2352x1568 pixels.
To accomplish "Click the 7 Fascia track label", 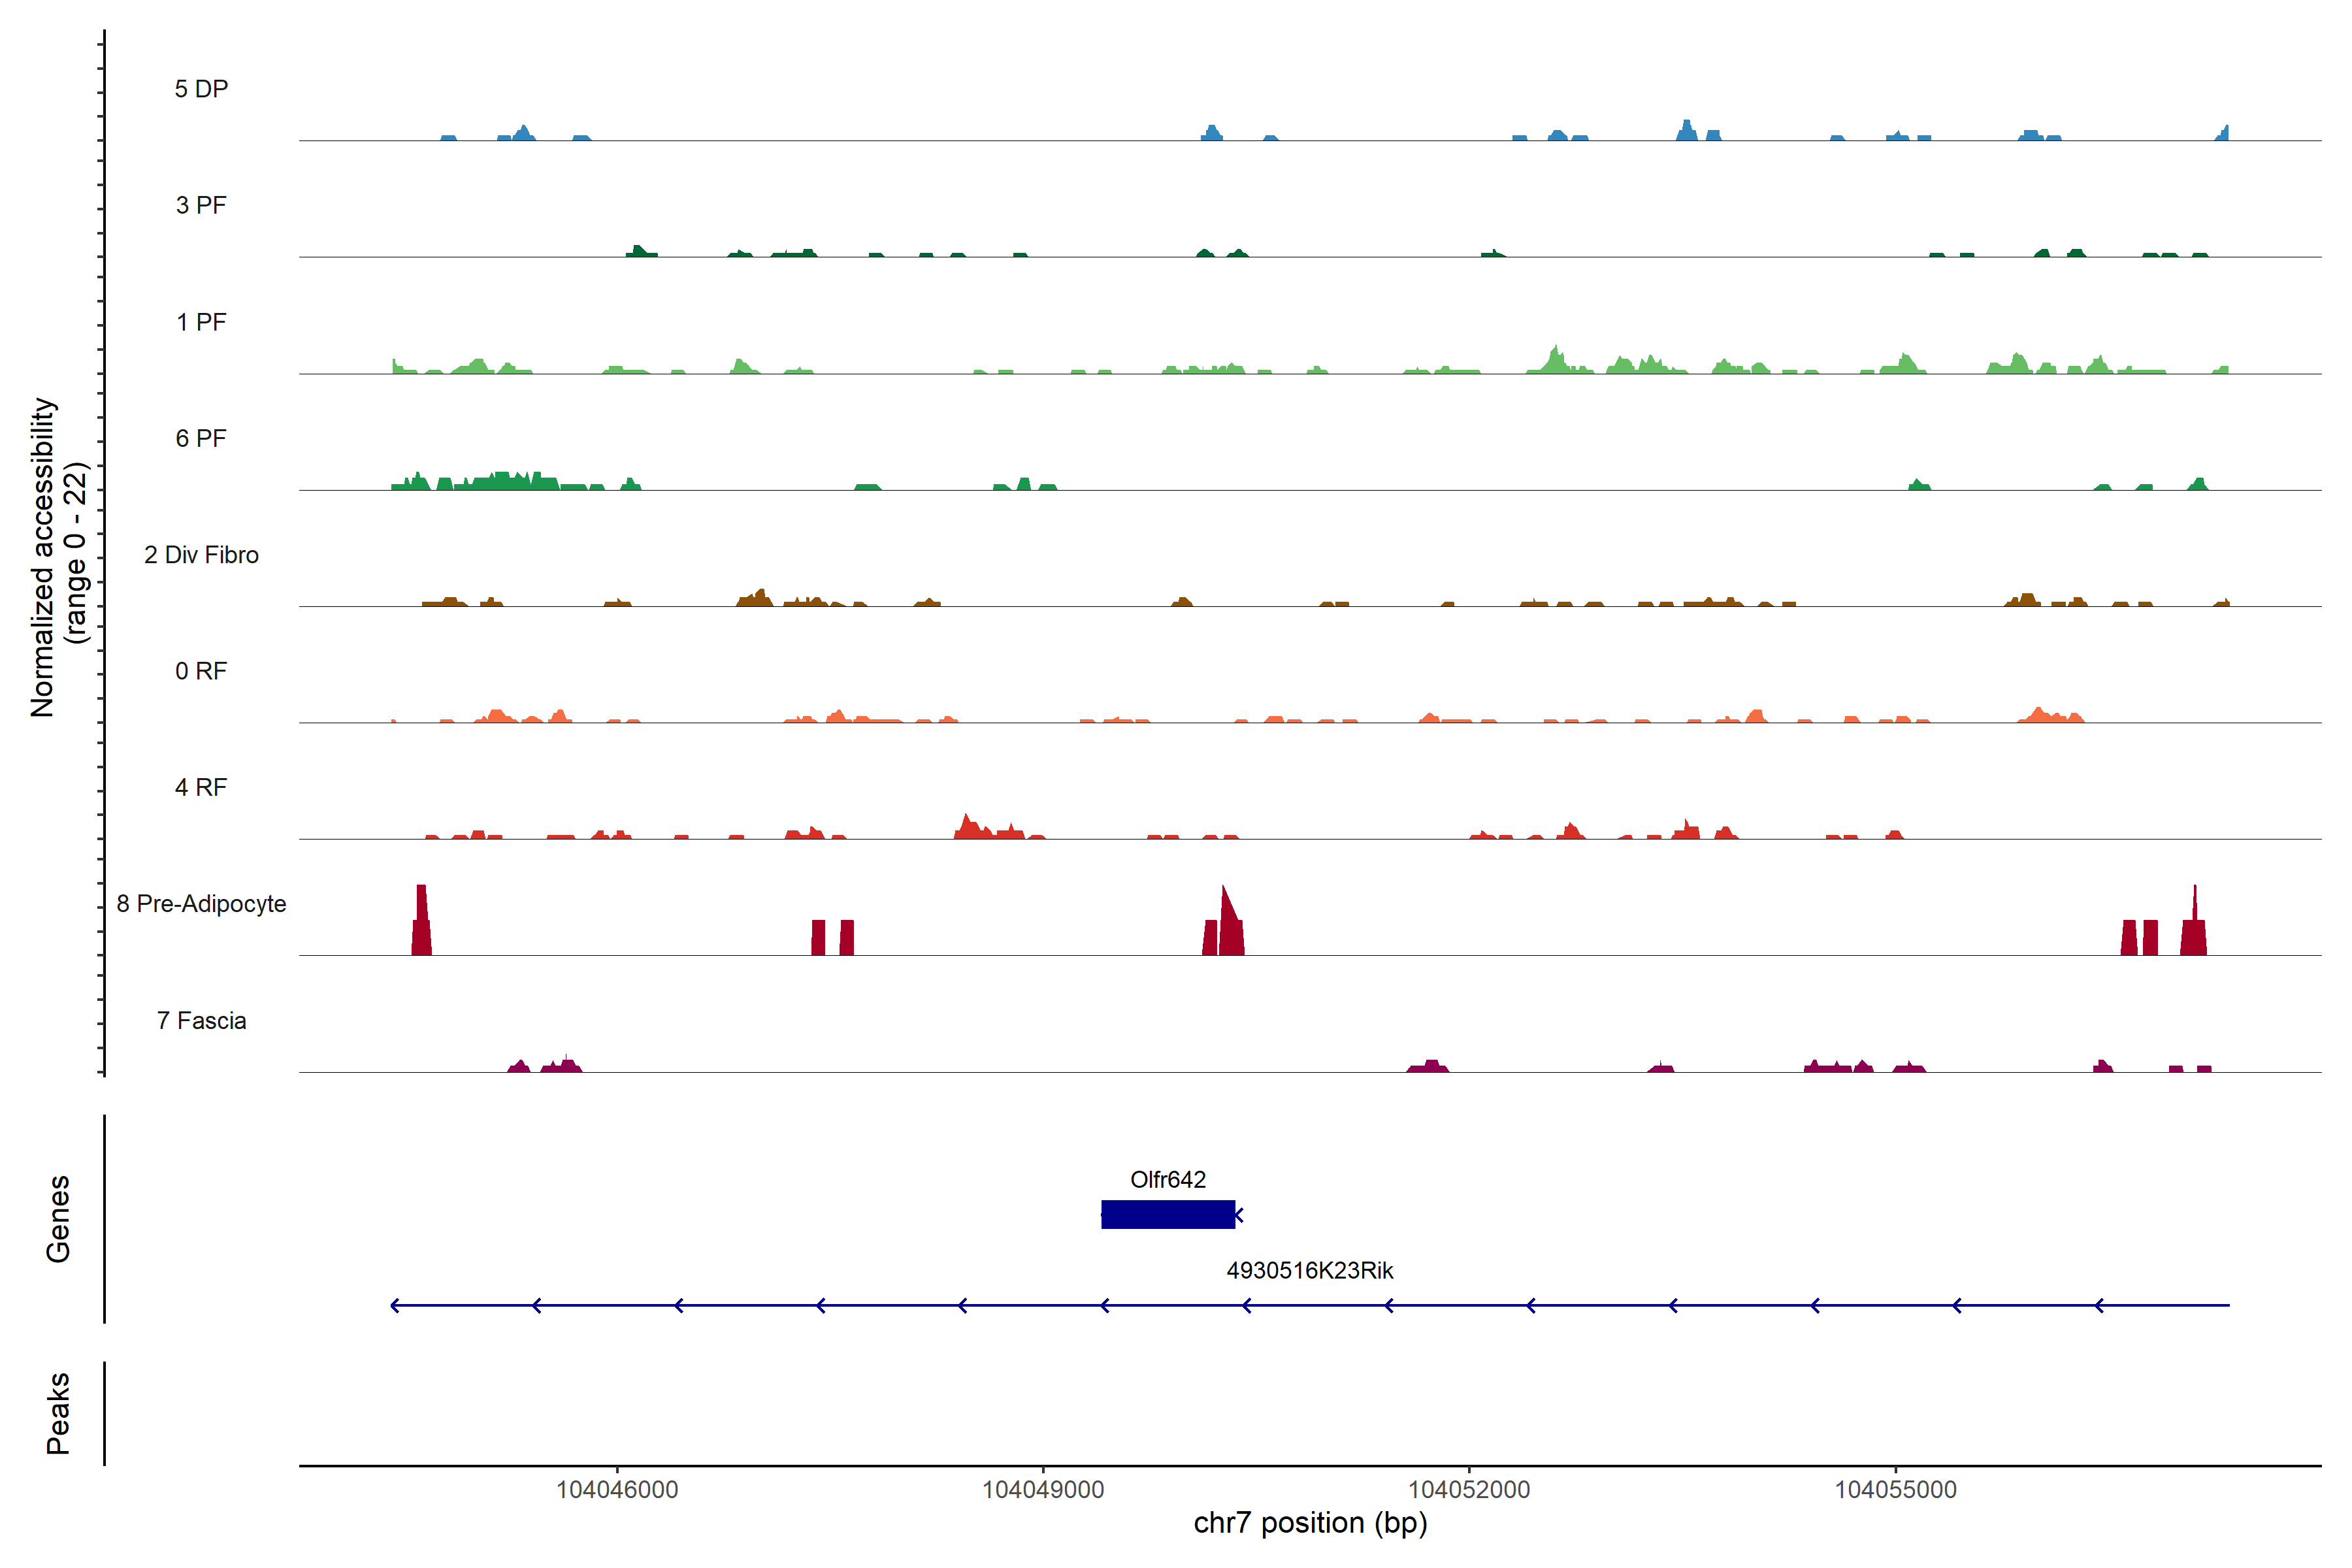I will click(201, 1020).
